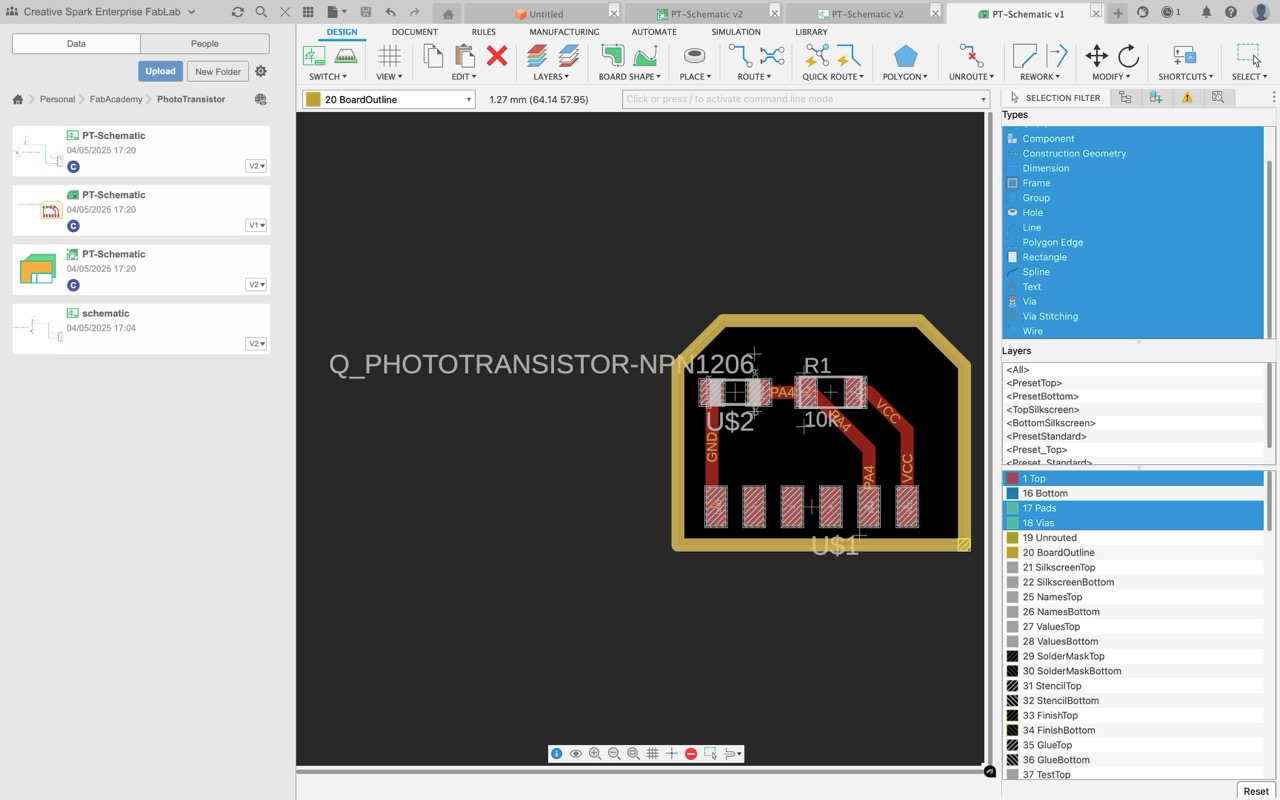
Task: Toggle visibility of layer 18 Vias
Action: [1133, 523]
